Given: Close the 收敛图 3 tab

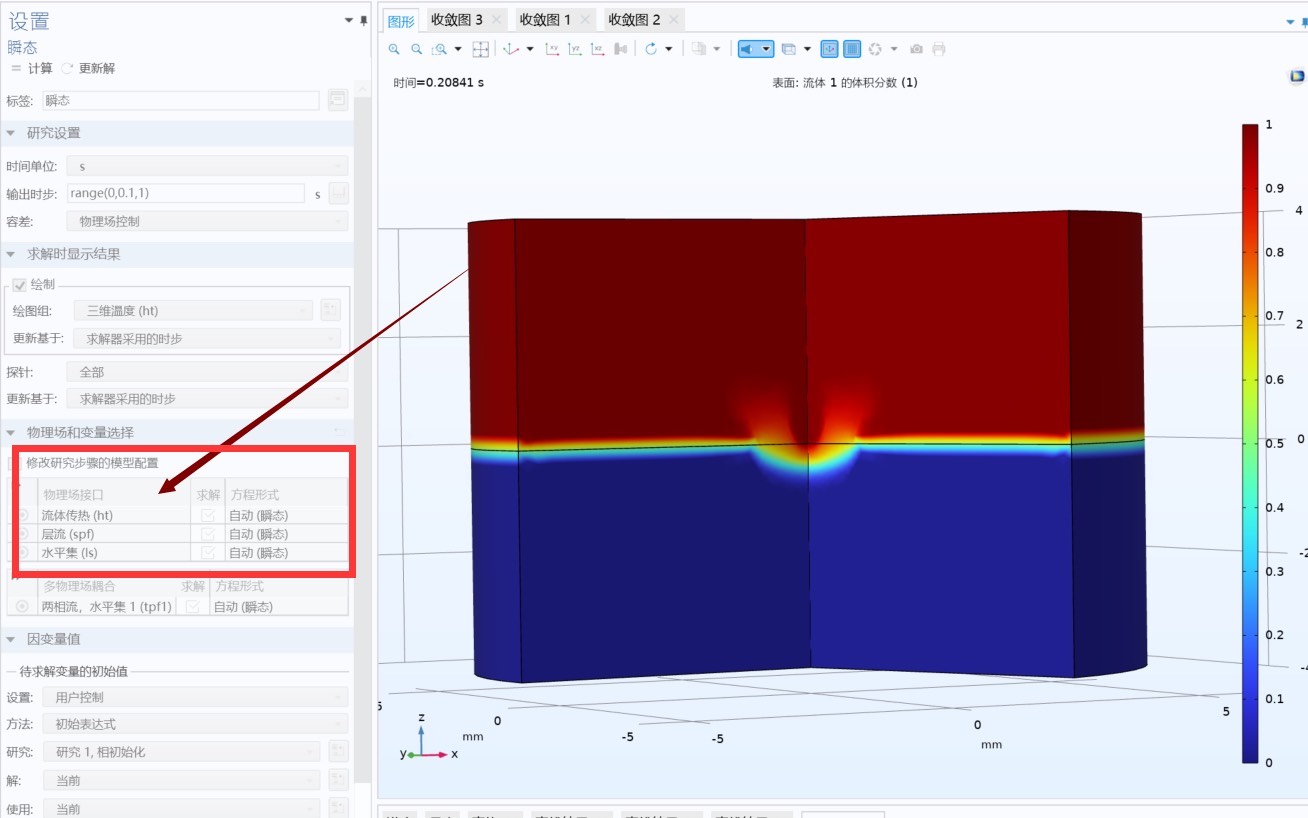Looking at the screenshot, I should point(498,20).
